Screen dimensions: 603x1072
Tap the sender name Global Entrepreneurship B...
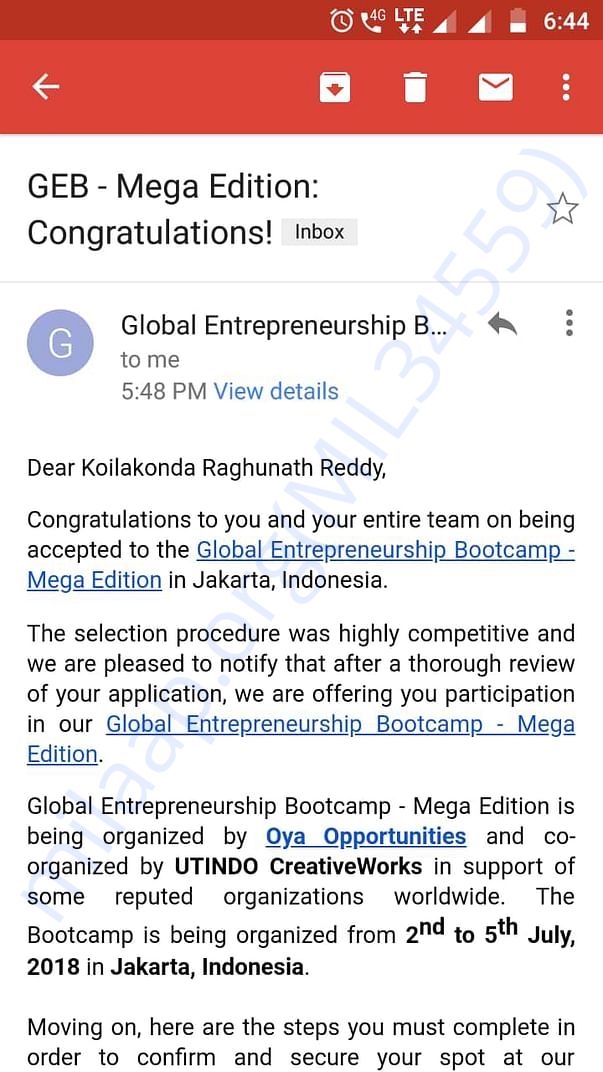pyautogui.click(x=284, y=325)
